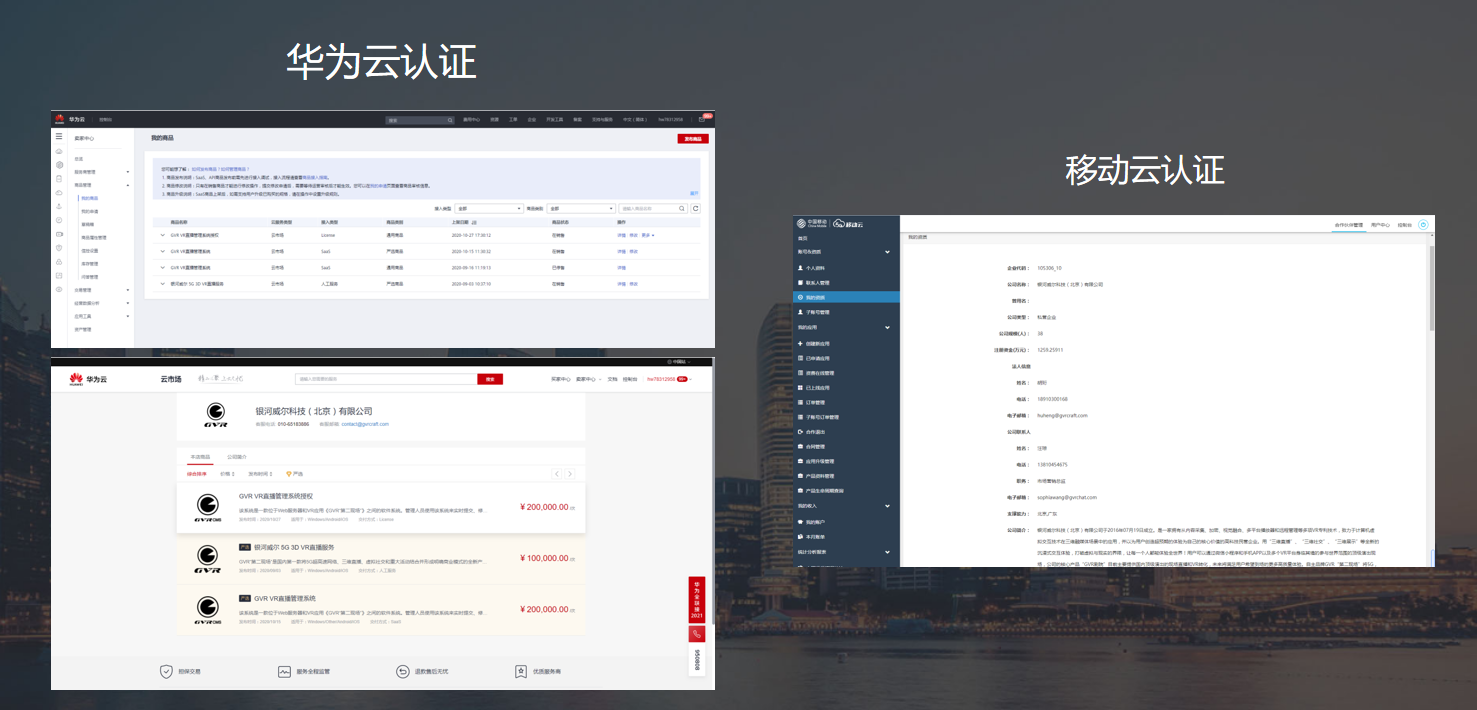
Task: Click the icon beside 联系人管理
Action: (x=800, y=283)
